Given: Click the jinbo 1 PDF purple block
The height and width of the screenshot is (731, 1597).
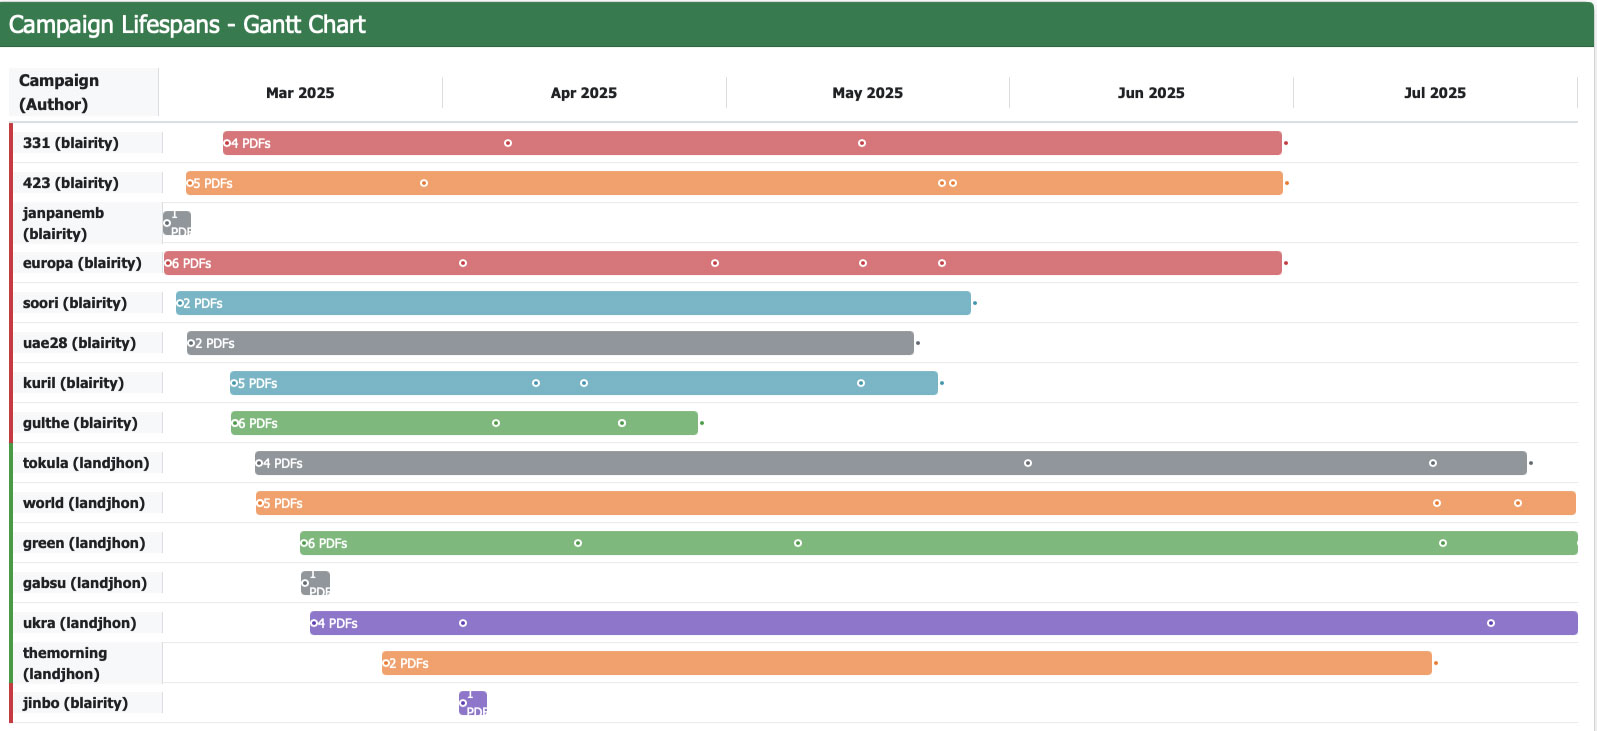Looking at the screenshot, I should pos(473,703).
